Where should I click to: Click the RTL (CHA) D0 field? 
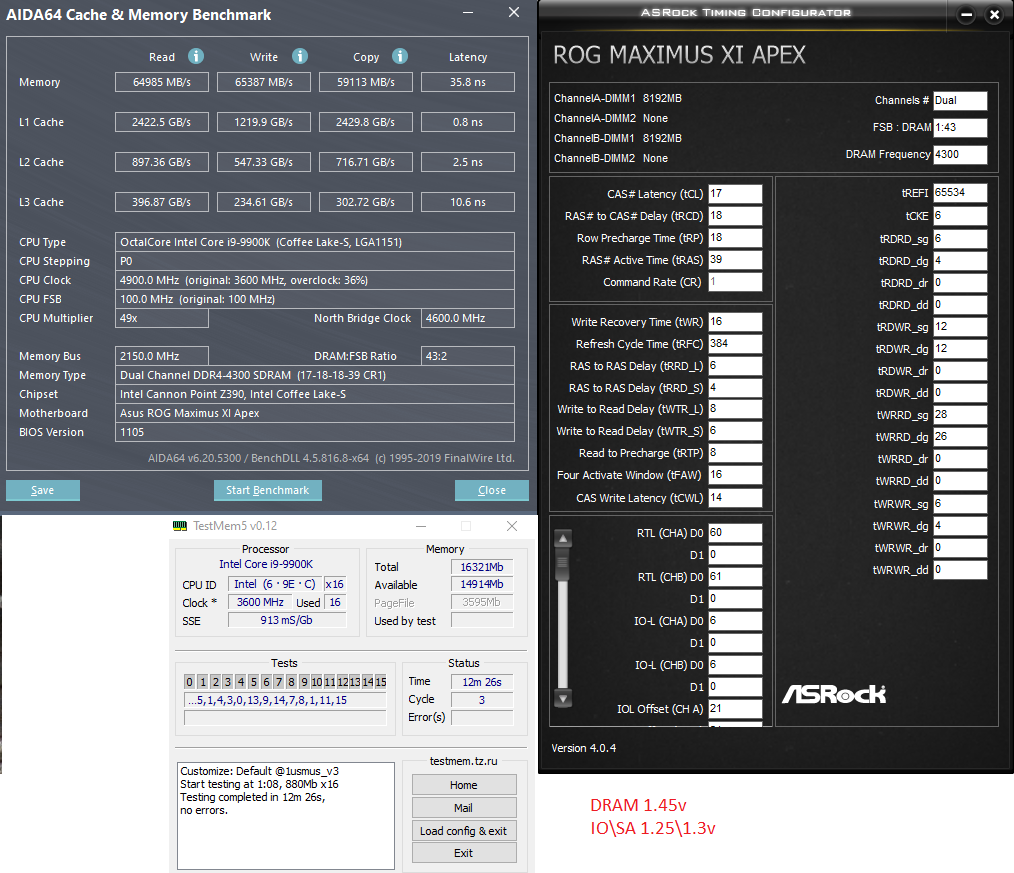click(x=735, y=533)
